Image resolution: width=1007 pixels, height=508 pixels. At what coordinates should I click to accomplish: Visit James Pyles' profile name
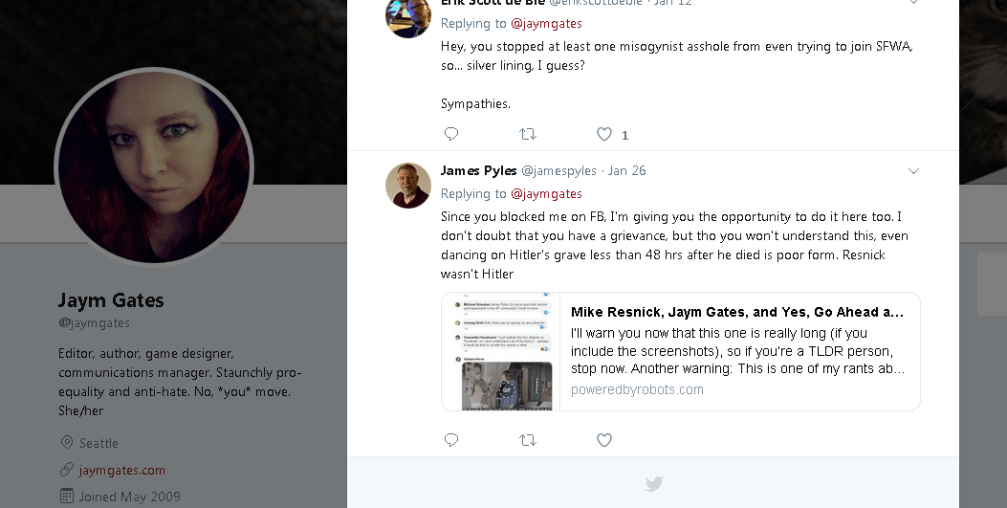pos(478,171)
